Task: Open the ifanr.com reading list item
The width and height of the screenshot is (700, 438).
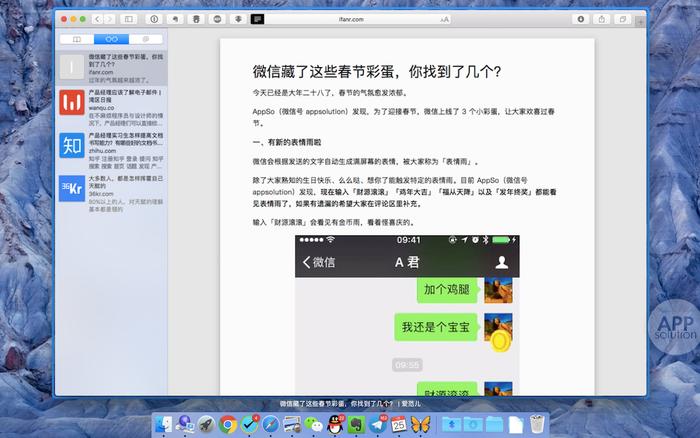Action: coord(112,68)
